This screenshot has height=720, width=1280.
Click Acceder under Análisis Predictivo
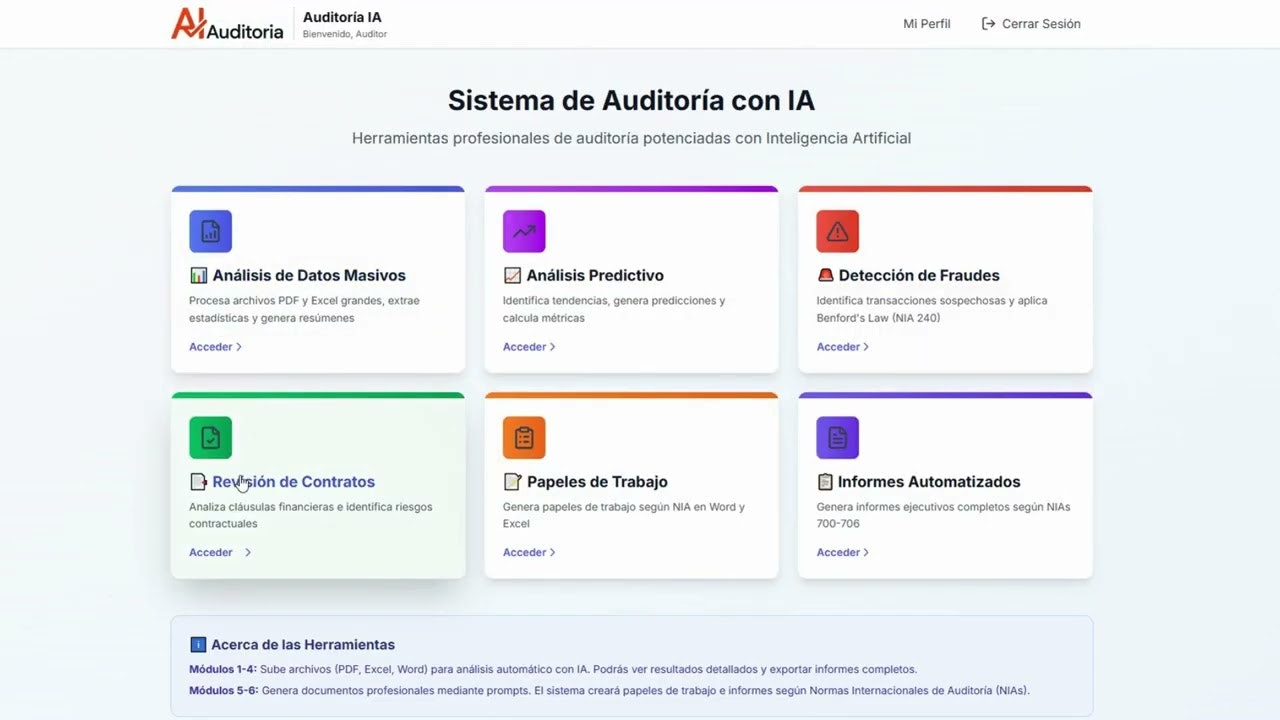(524, 346)
